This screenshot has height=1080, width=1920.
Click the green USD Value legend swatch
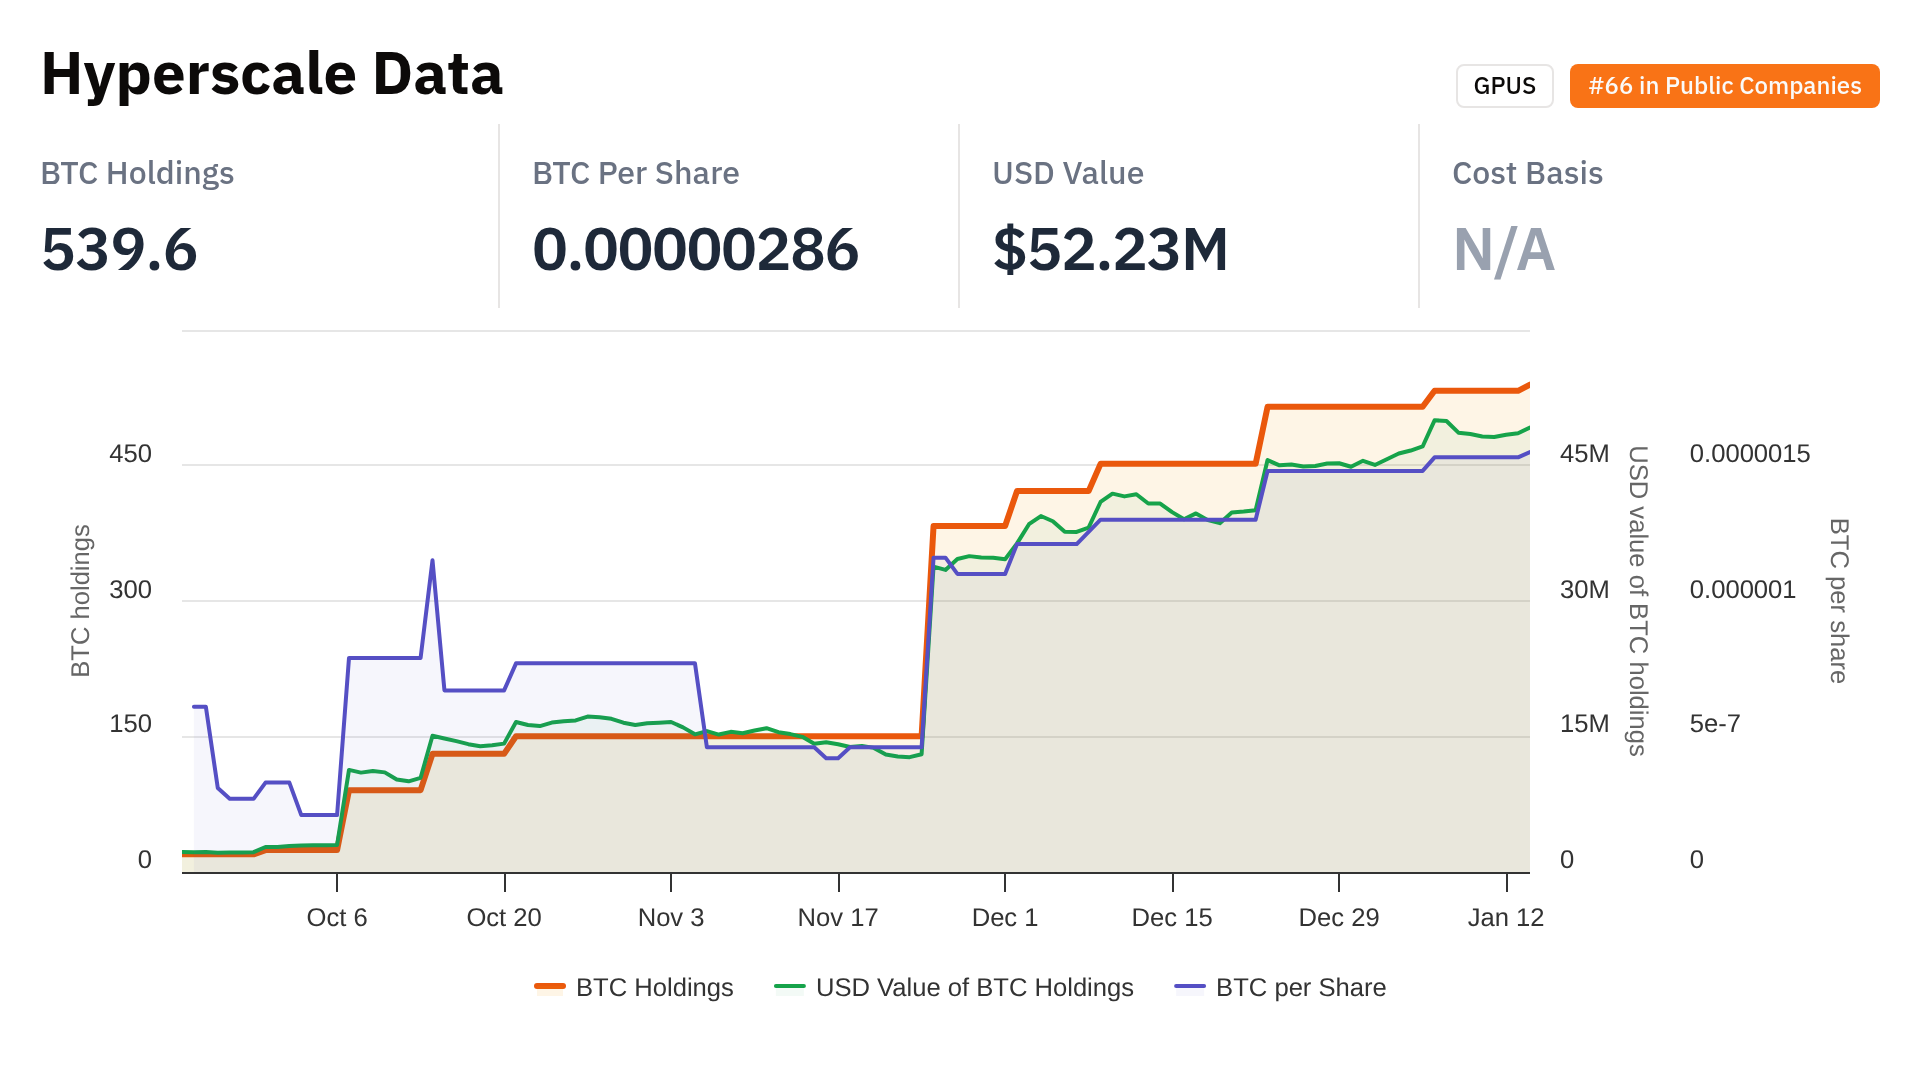[x=790, y=987]
